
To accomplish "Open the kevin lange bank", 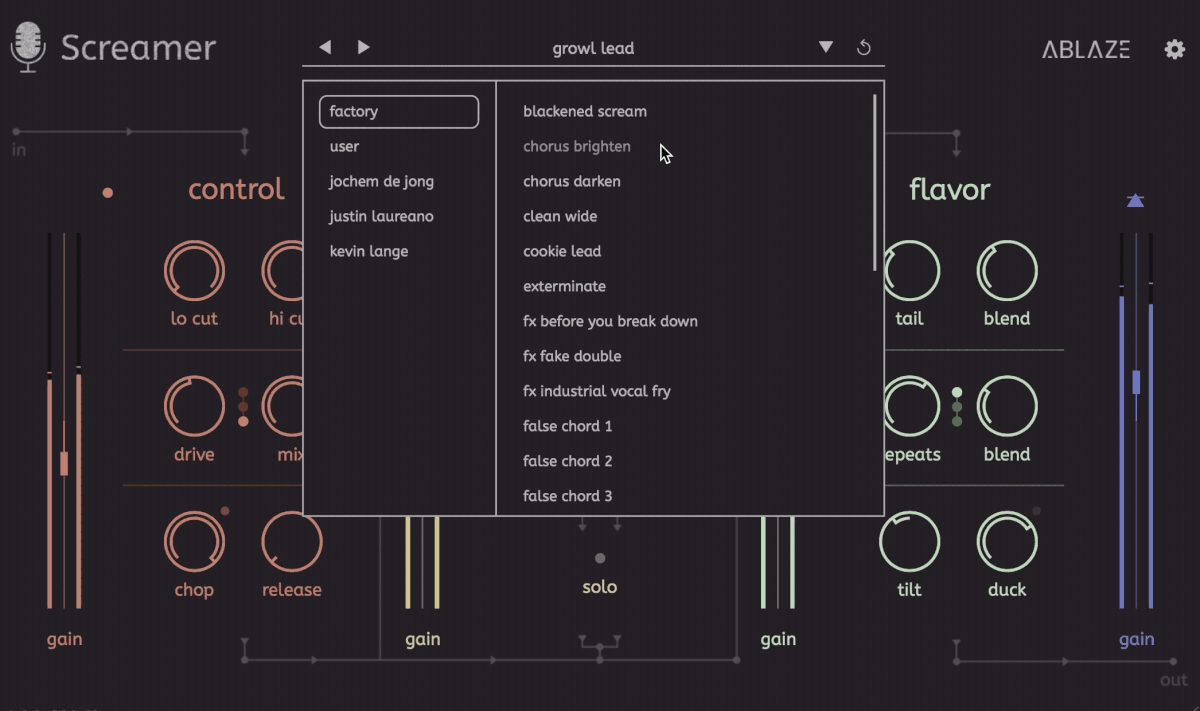I will pos(369,251).
